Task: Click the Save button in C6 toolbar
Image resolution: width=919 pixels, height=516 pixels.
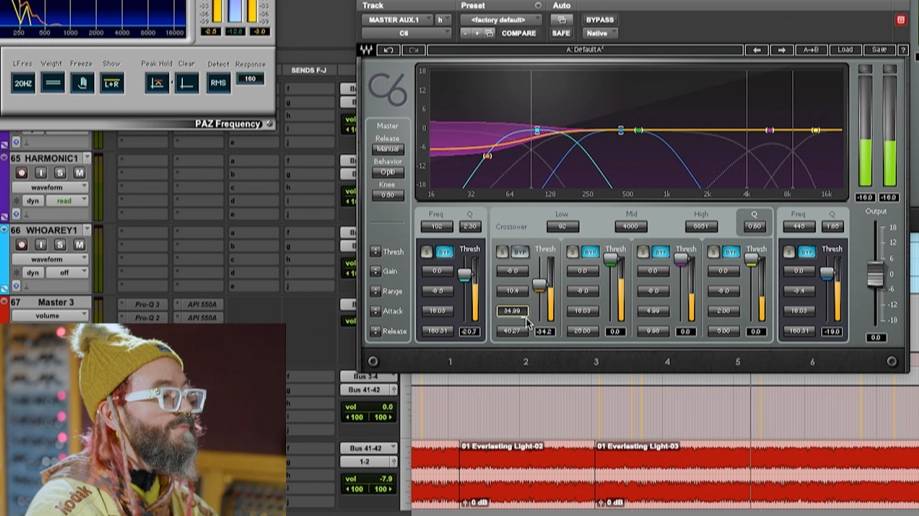Action: (879, 50)
